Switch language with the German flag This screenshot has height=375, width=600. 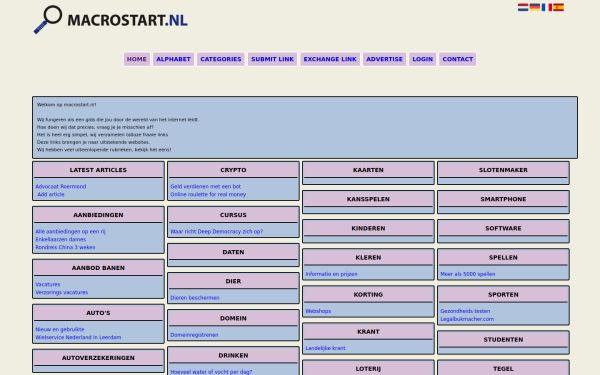[x=535, y=7]
